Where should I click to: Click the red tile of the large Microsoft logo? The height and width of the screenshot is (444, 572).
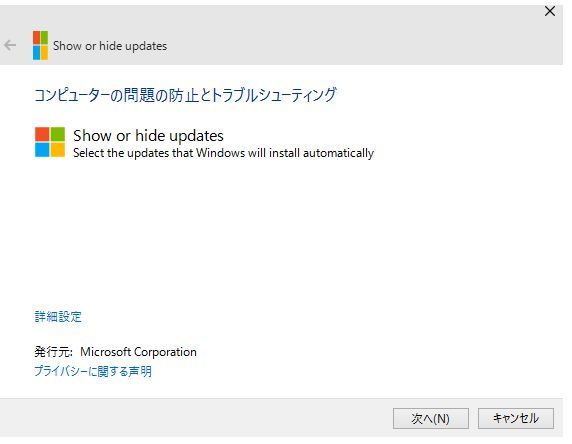42,134
